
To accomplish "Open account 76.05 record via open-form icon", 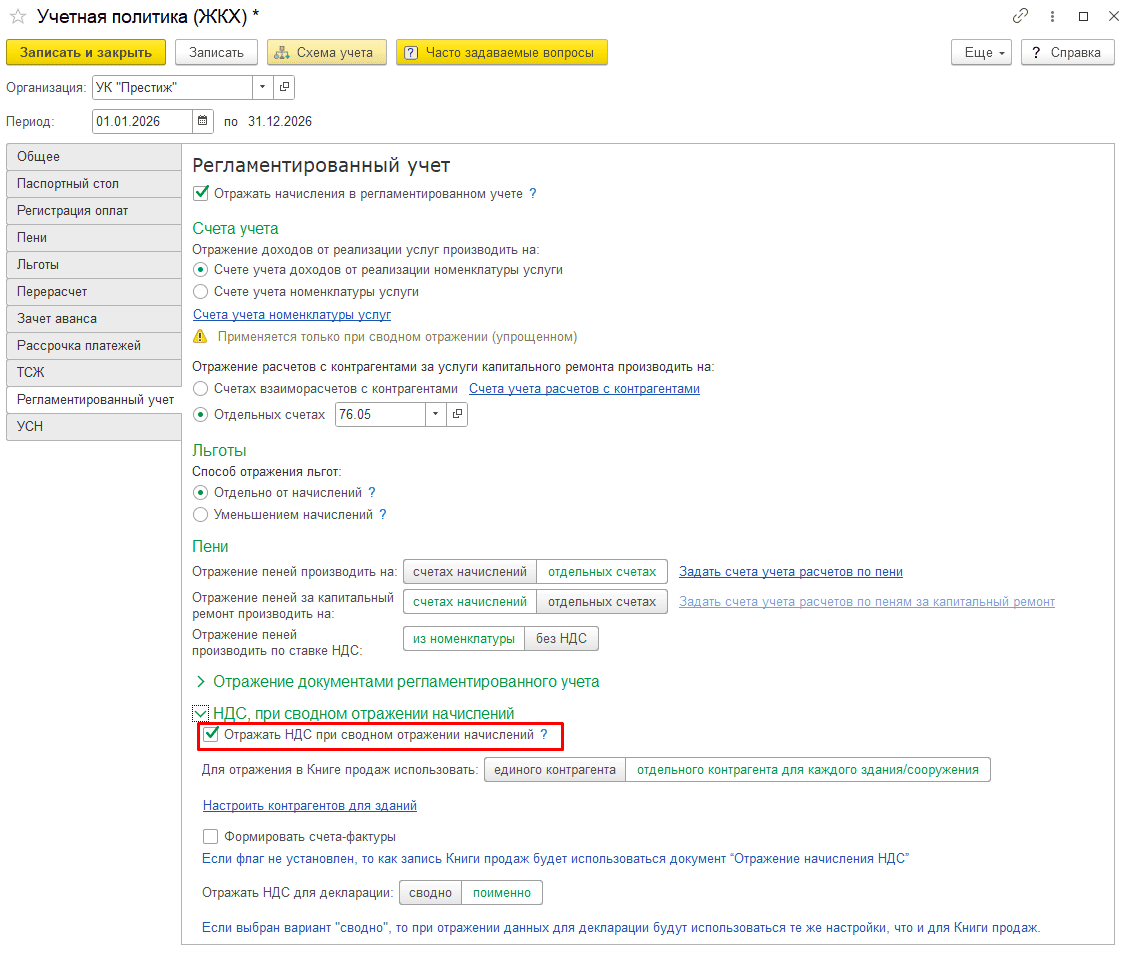I will click(x=457, y=414).
